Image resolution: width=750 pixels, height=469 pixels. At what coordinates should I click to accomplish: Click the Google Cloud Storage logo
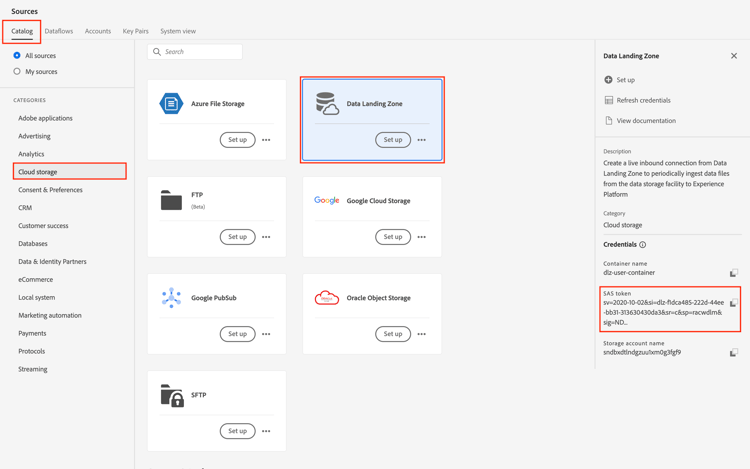[x=327, y=200]
